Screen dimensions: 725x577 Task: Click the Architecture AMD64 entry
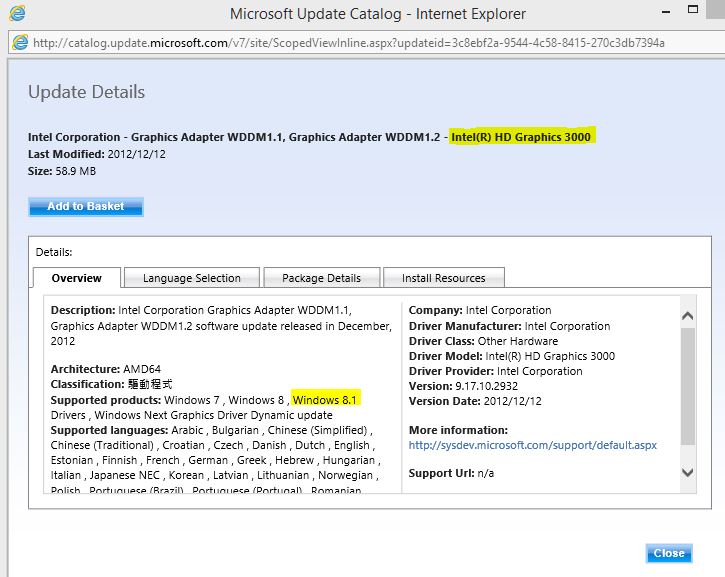106,369
